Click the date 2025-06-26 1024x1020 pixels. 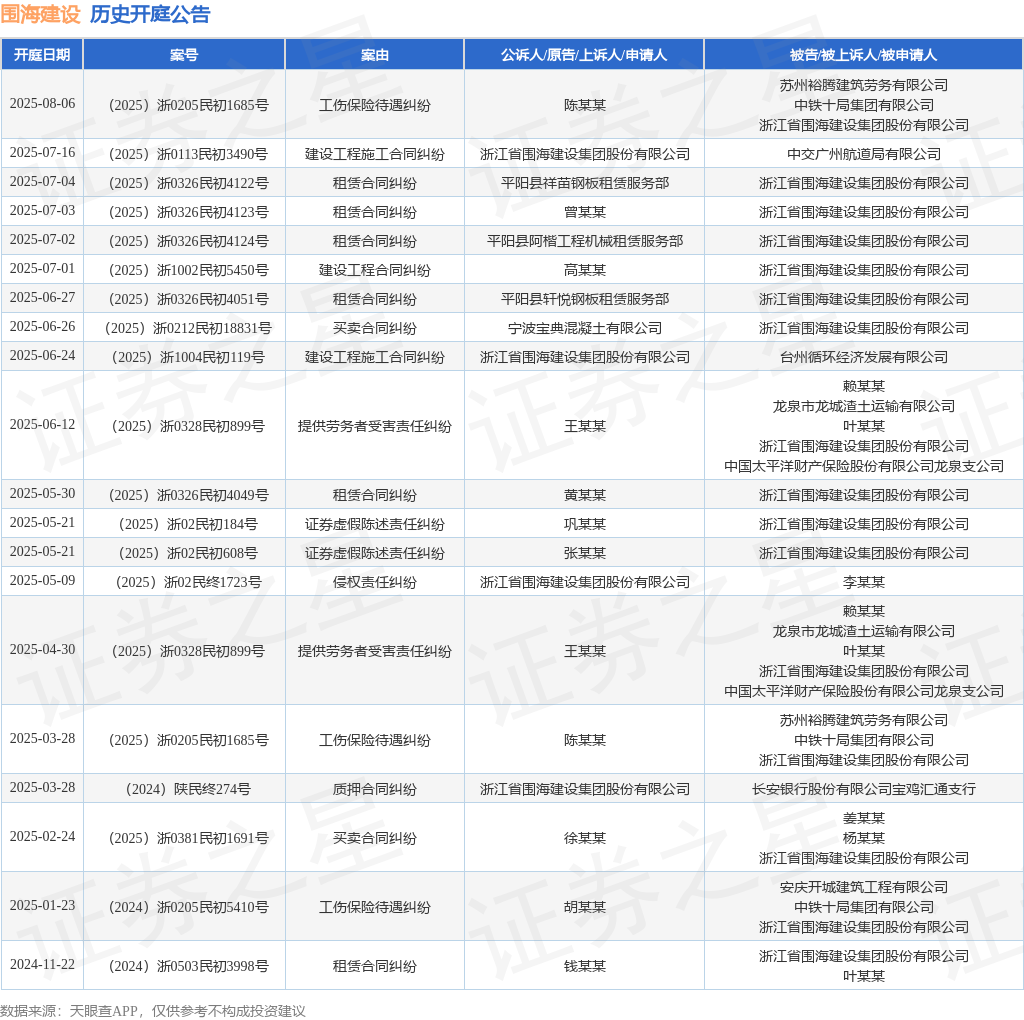[42, 327]
